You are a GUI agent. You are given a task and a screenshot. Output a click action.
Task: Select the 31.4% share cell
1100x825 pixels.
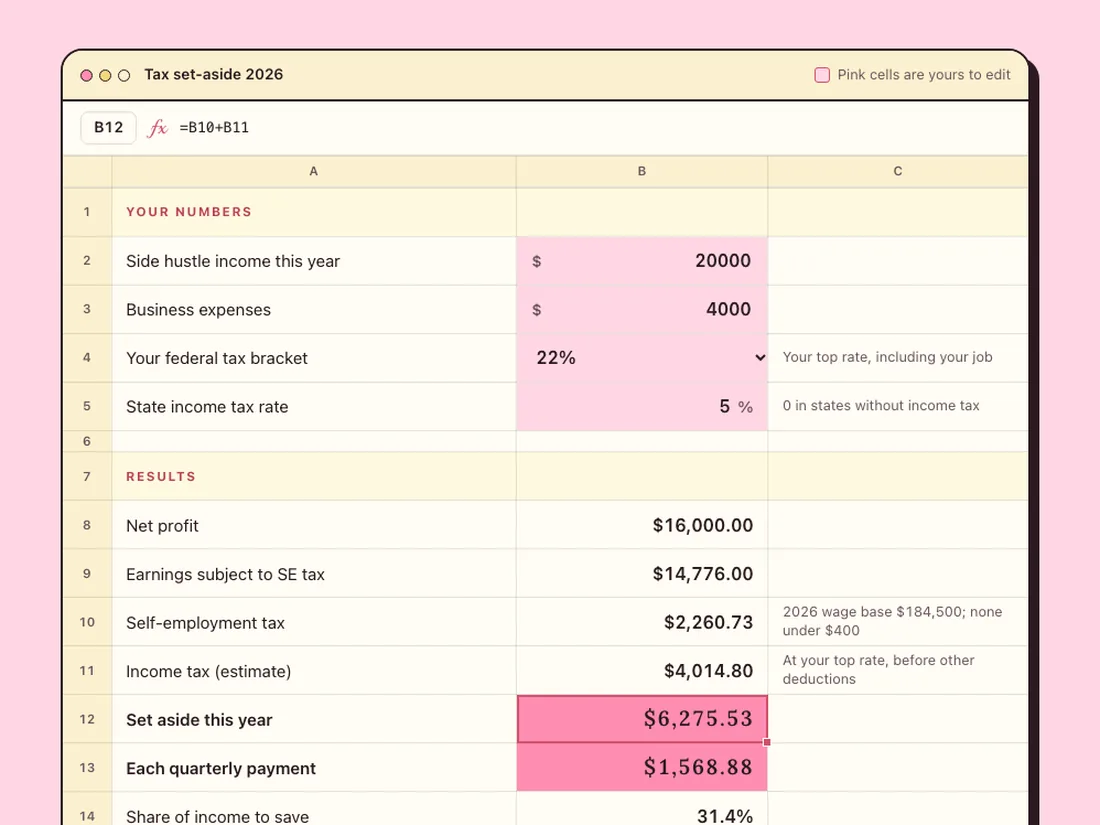(x=642, y=810)
